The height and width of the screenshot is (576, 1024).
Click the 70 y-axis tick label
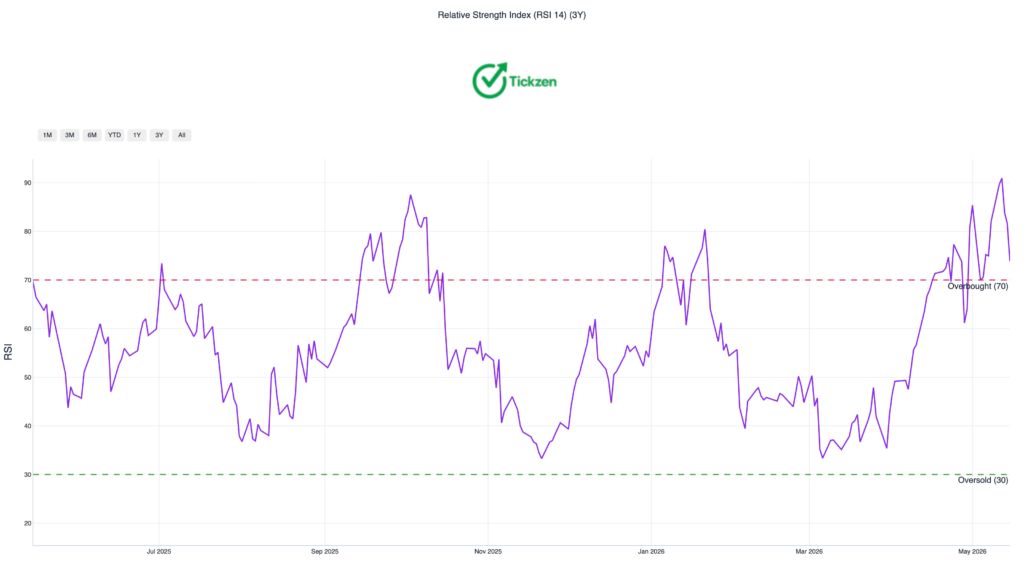(x=27, y=280)
